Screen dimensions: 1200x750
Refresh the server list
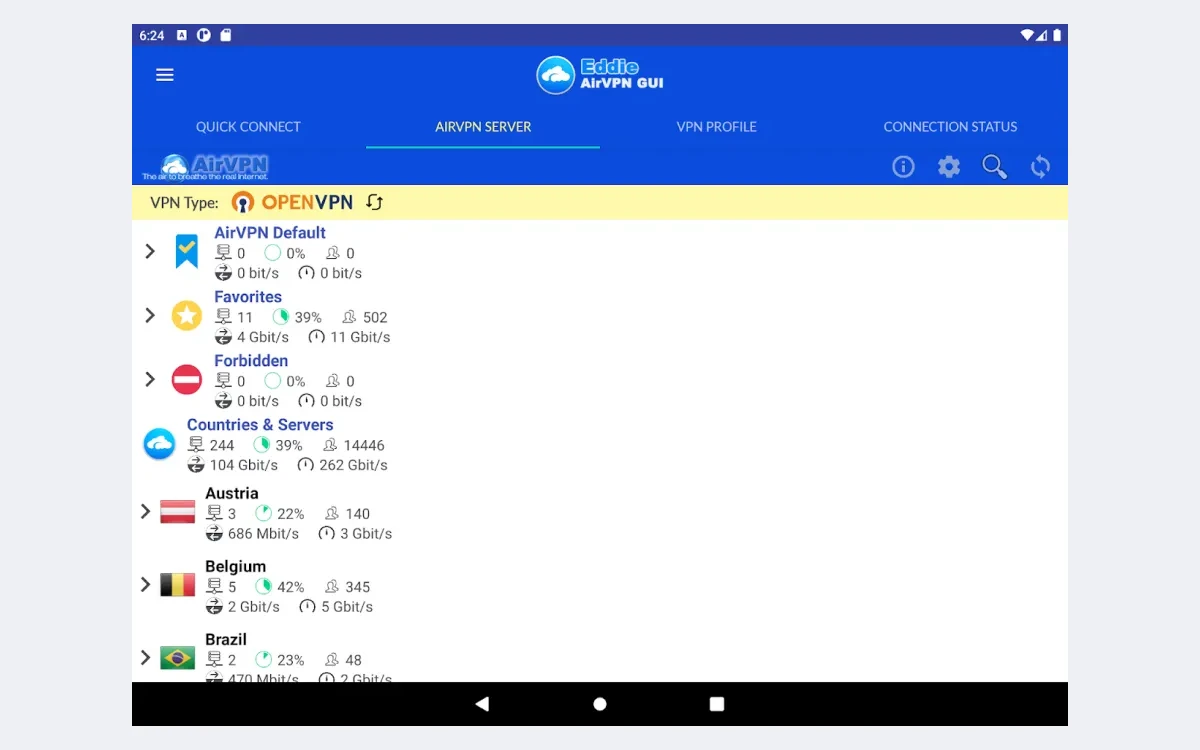coord(1040,167)
